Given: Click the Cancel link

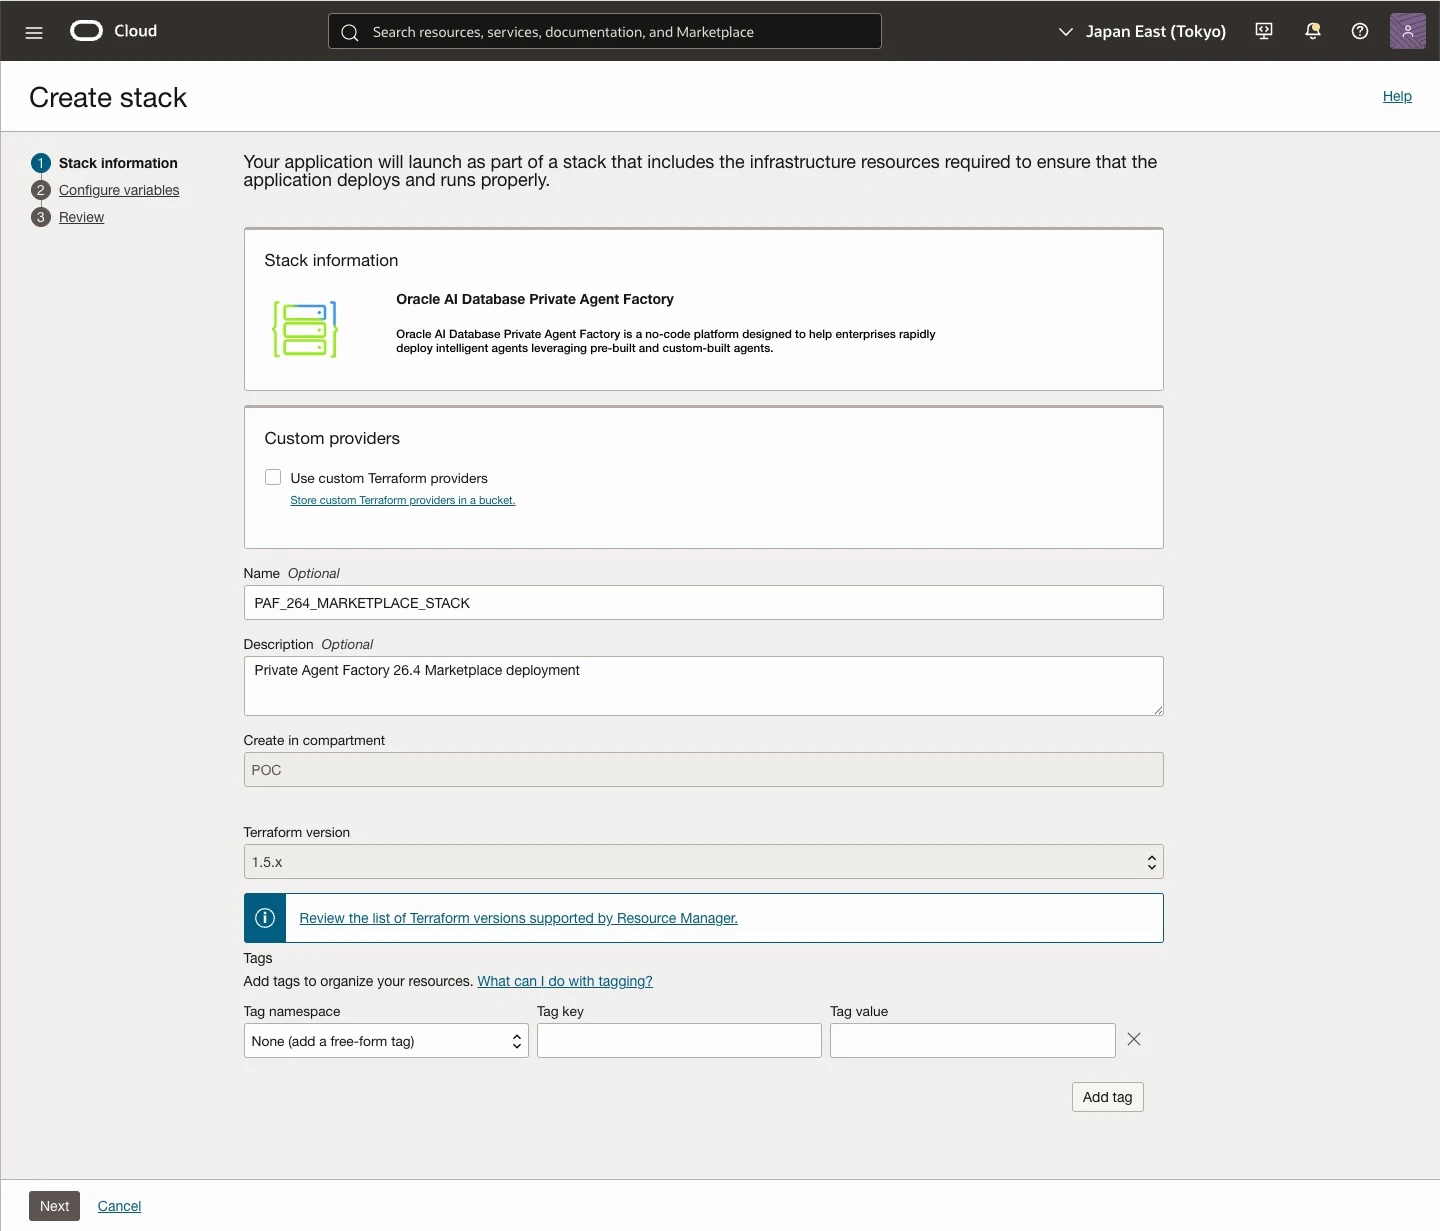Looking at the screenshot, I should (x=119, y=1206).
